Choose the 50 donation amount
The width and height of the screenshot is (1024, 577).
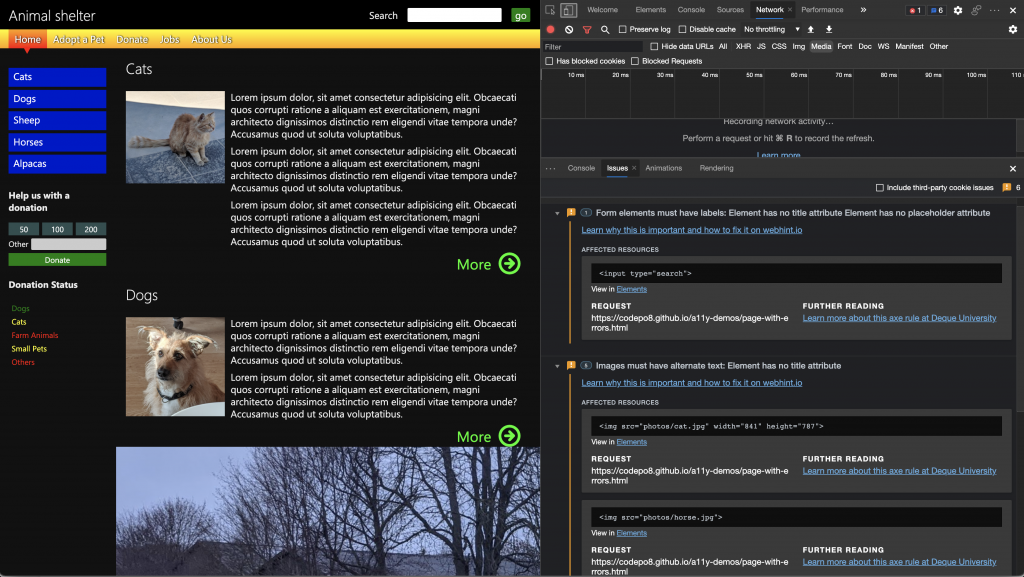tap(24, 229)
